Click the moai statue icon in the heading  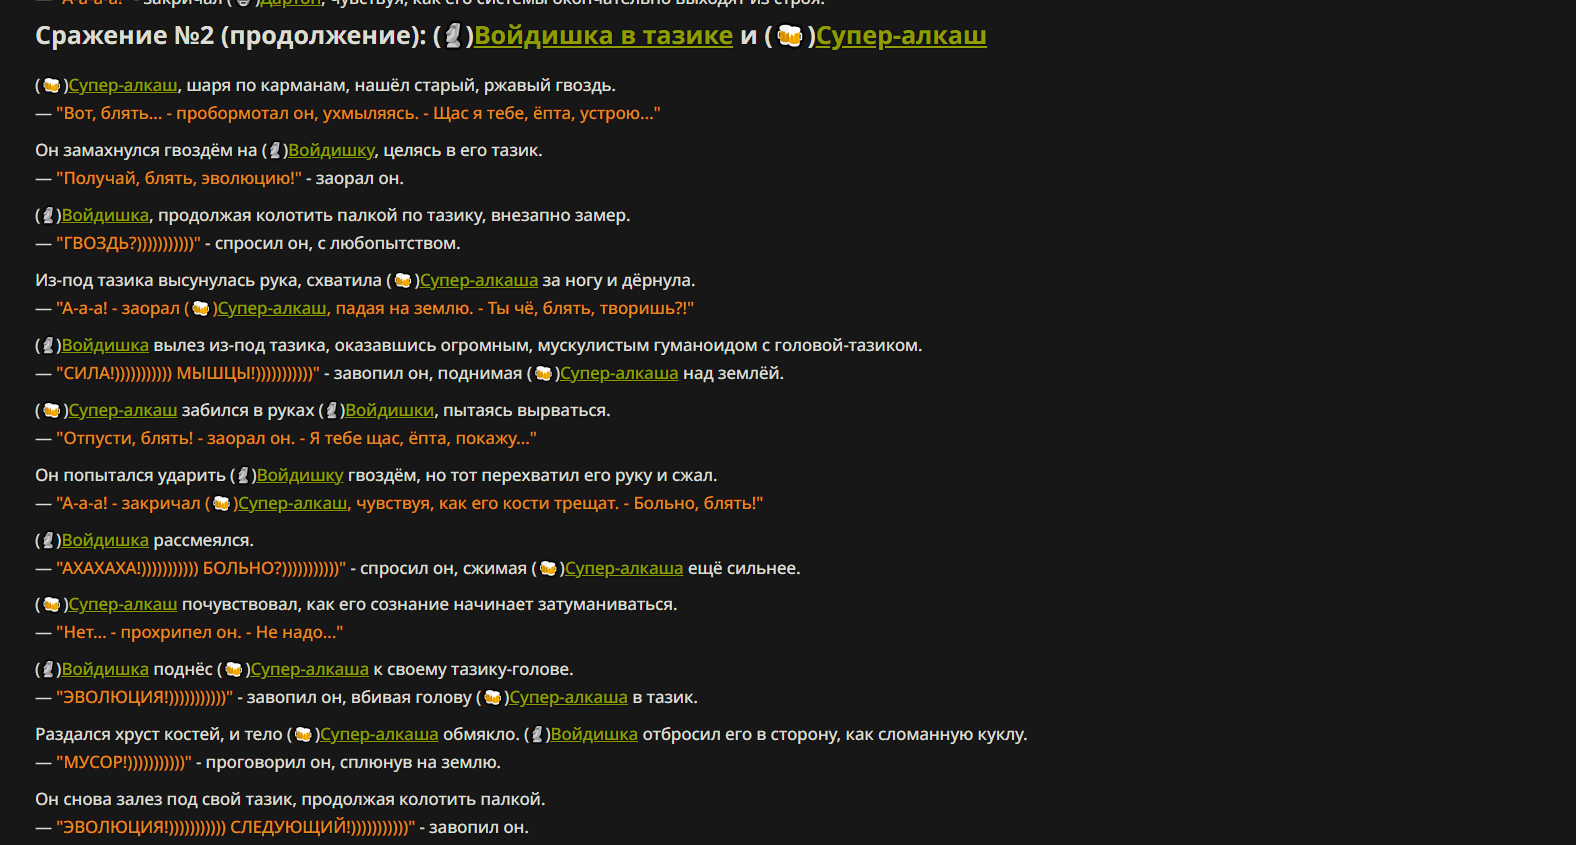(x=453, y=36)
